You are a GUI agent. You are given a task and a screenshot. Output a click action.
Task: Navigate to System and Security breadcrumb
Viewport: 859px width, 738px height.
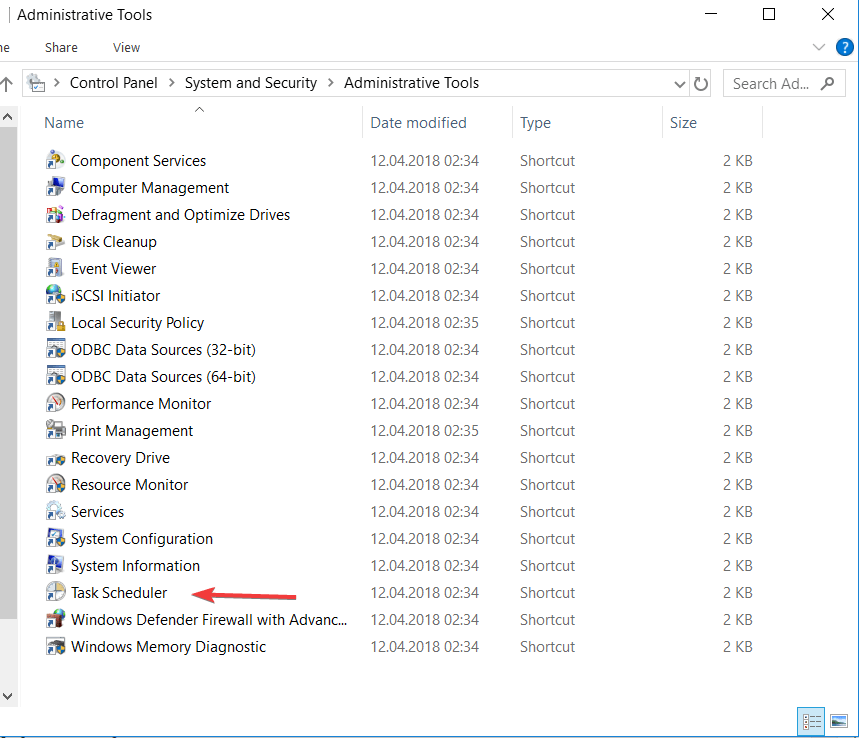tap(251, 83)
